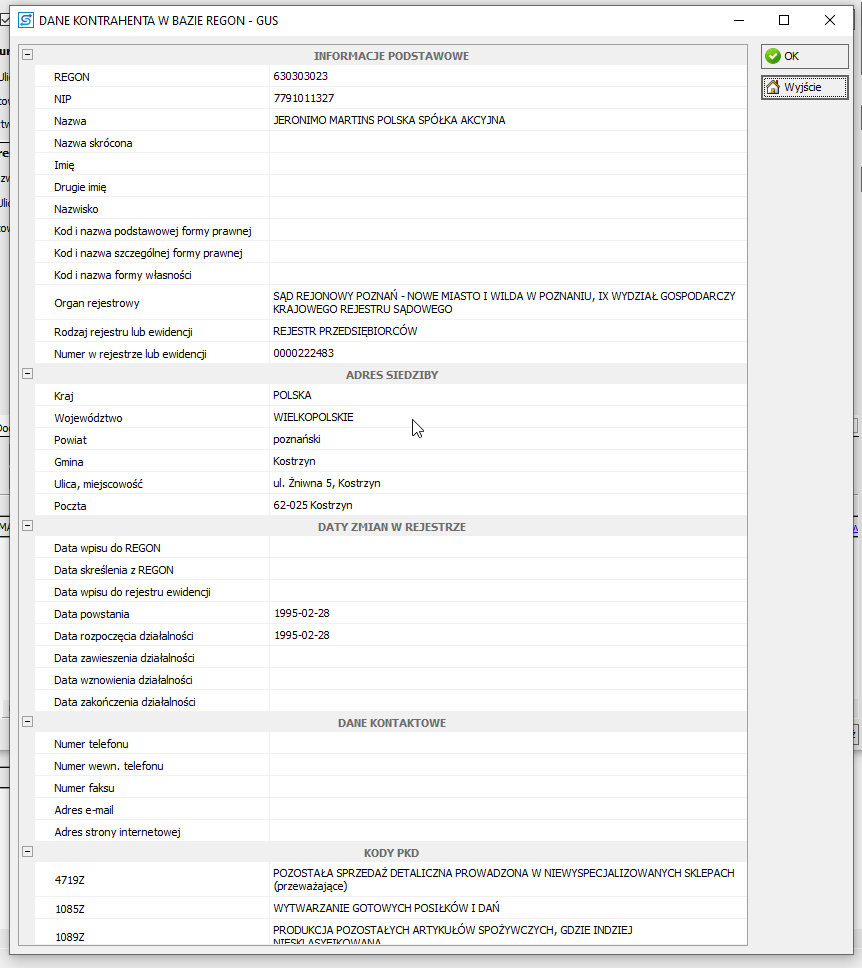Viewport: 862px width, 968px height.
Task: Maximize the REGON data dialog
Action: tap(784, 20)
